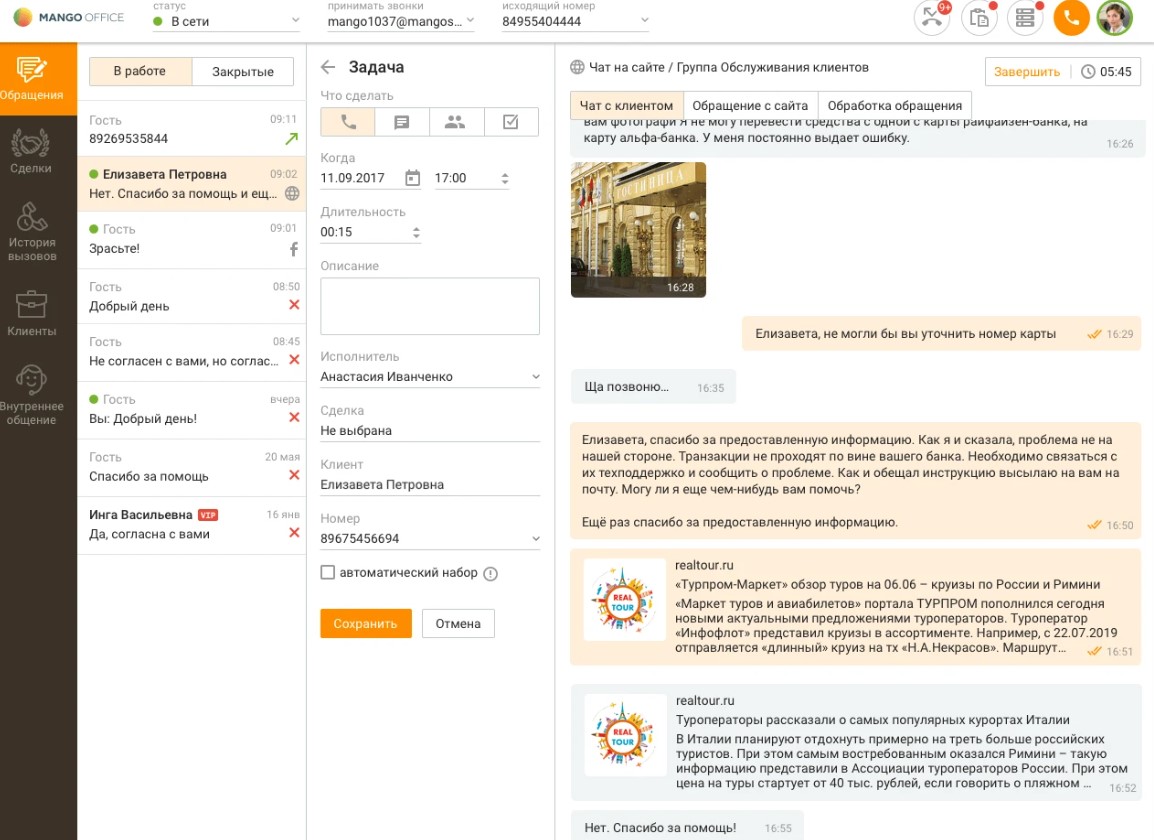Select the message task type icon
The height and width of the screenshot is (840, 1154).
tap(402, 122)
